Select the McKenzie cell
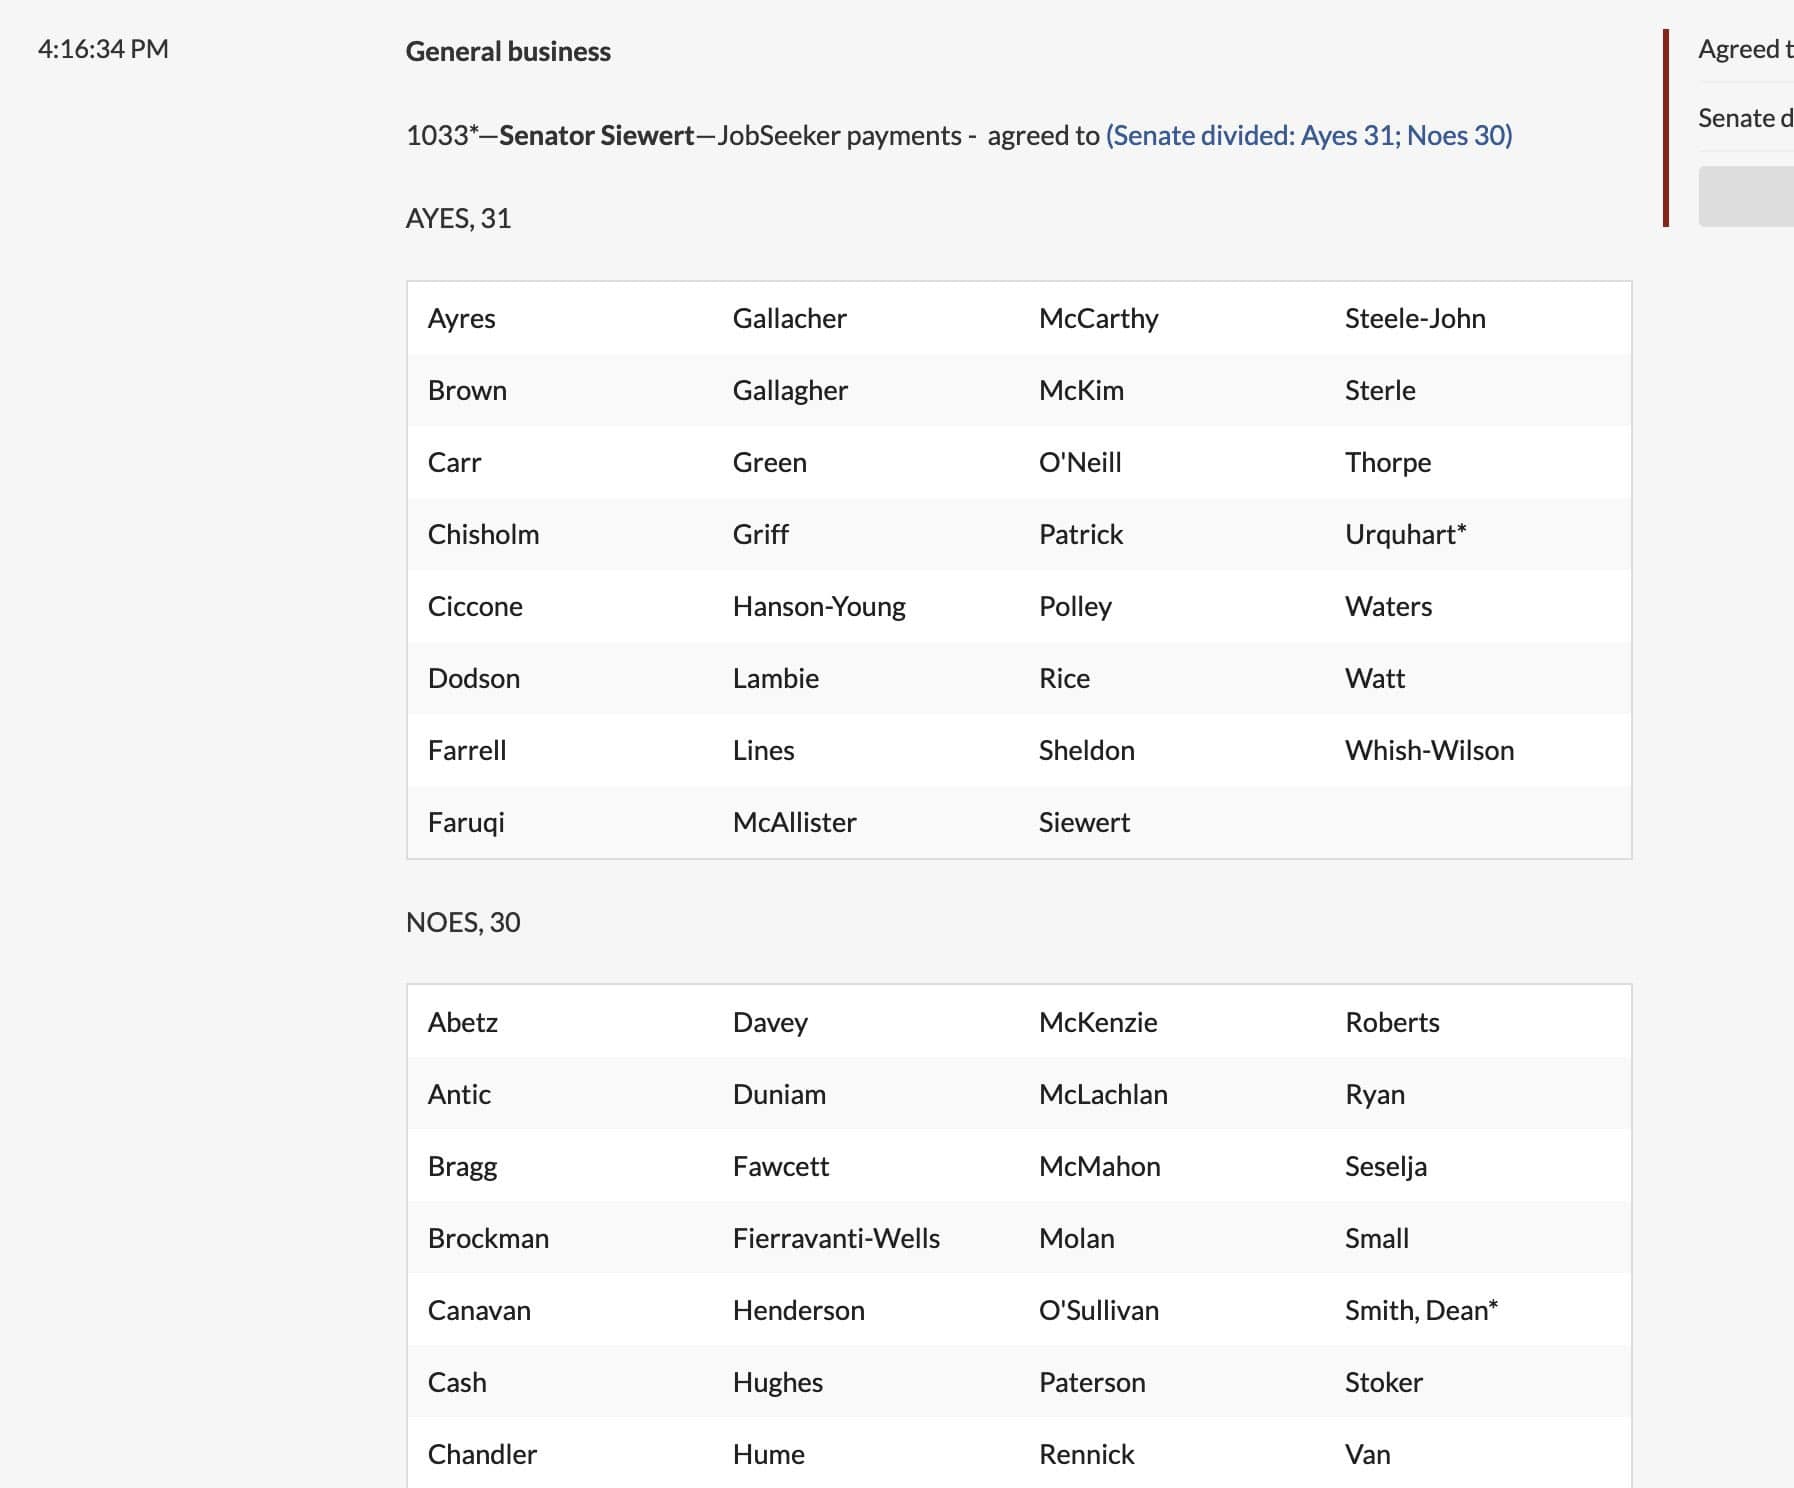Screen dimensions: 1794x1488 pyautogui.click(x=1172, y=1022)
